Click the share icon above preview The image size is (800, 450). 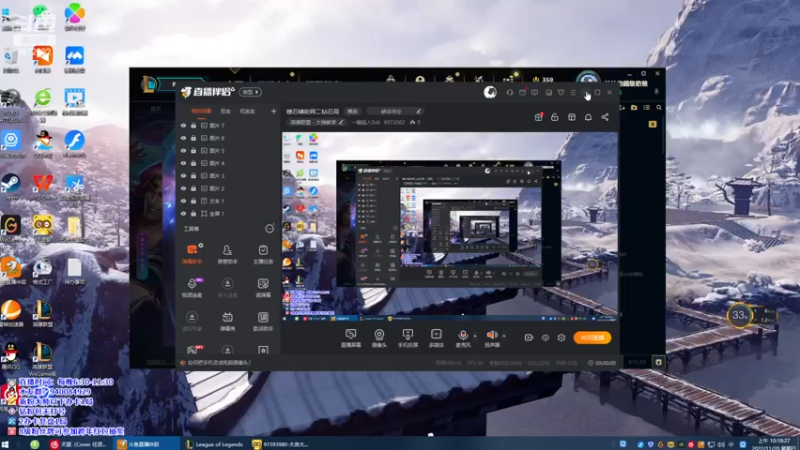pos(605,117)
